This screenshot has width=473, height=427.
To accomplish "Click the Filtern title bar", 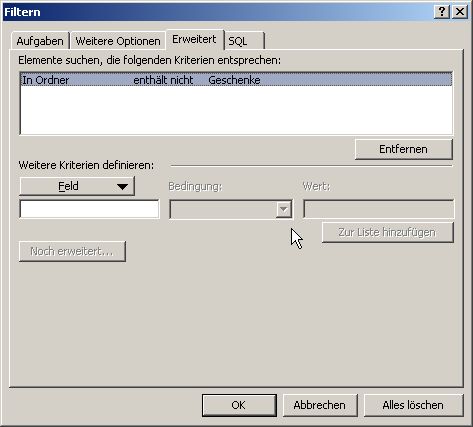I will coord(217,12).
